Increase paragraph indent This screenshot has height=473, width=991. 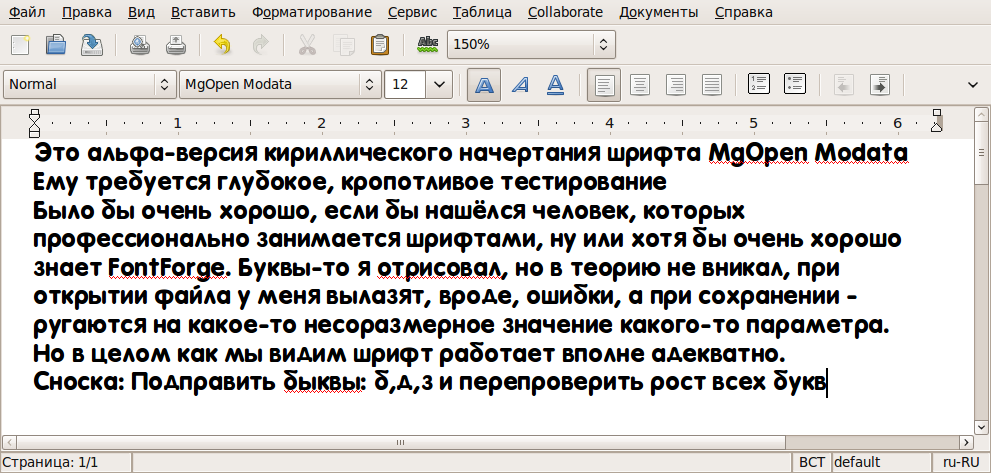coord(880,85)
